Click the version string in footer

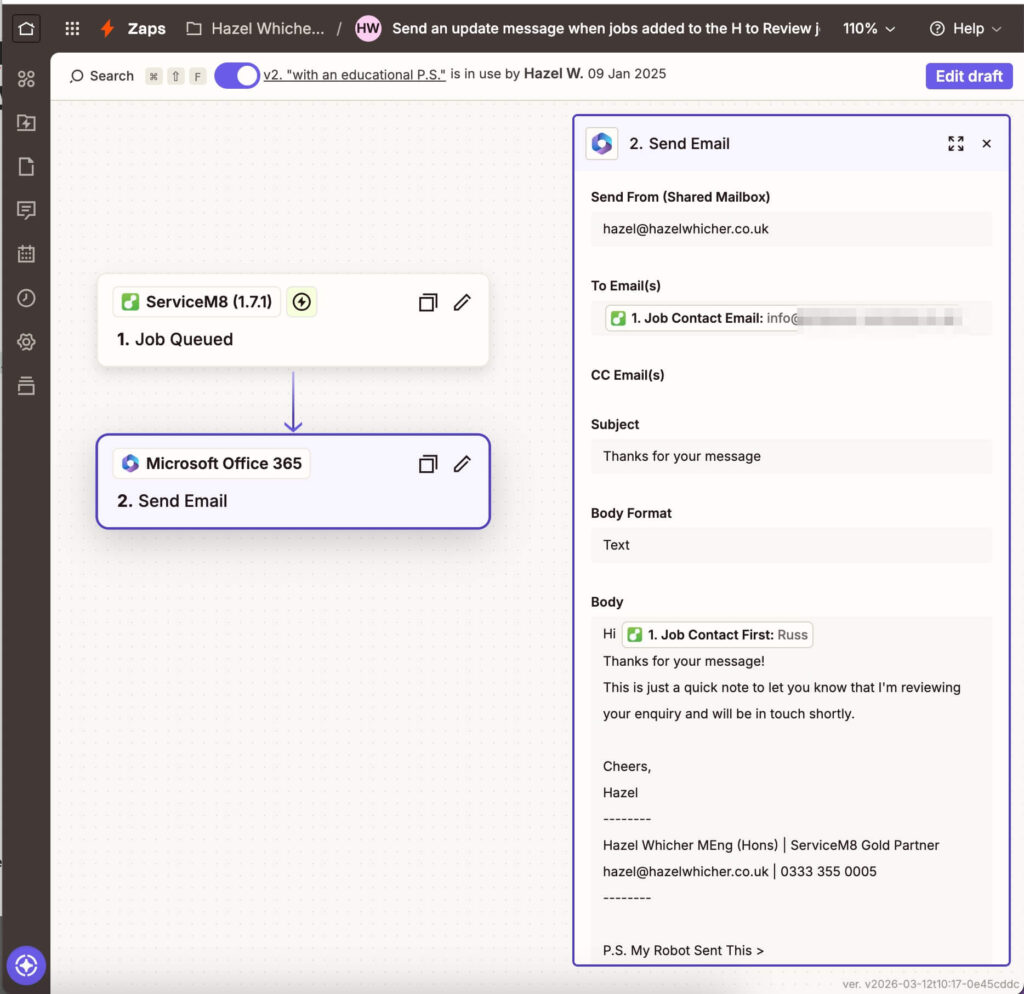pyautogui.click(x=931, y=984)
